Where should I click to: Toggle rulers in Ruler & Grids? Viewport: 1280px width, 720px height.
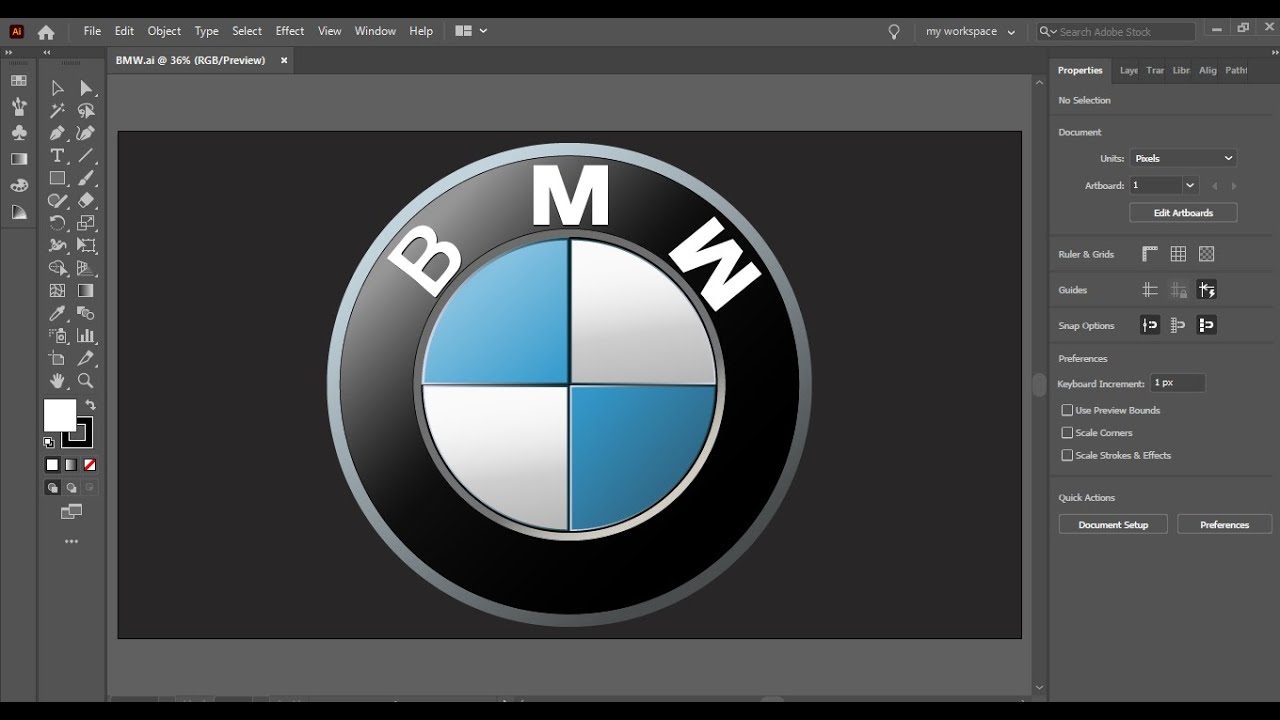click(1150, 254)
